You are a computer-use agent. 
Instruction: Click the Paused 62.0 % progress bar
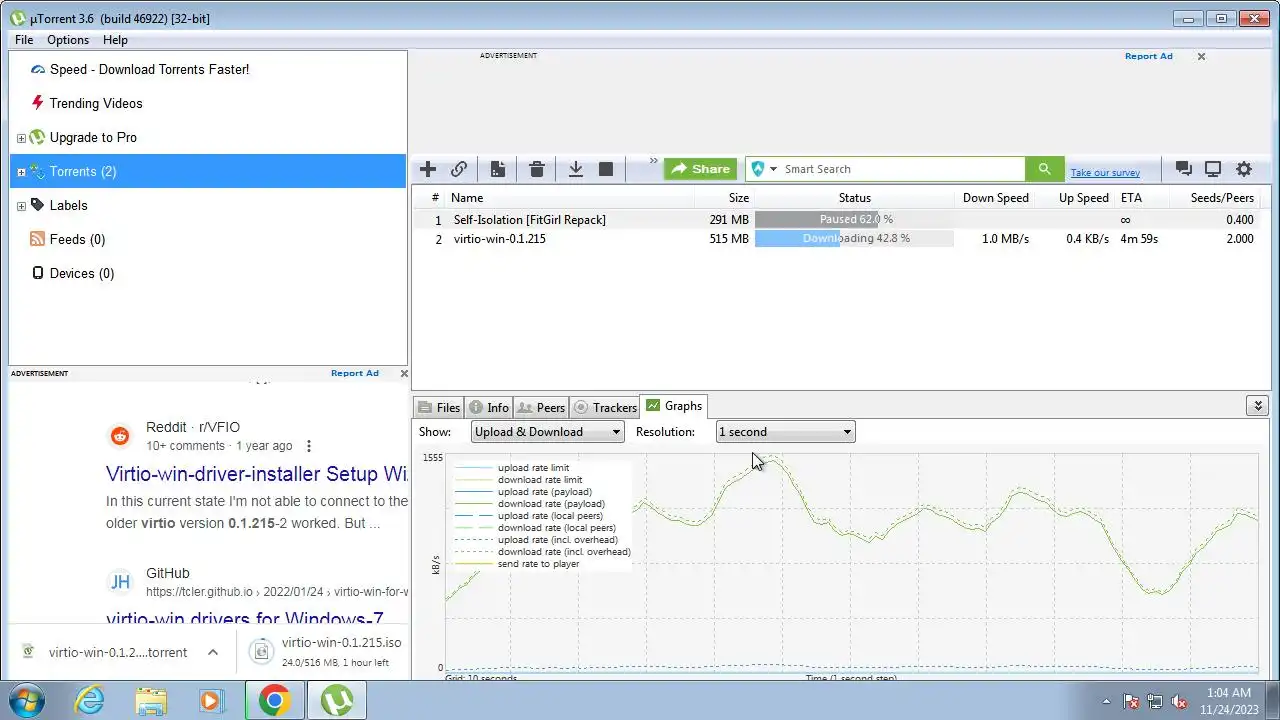(x=854, y=219)
